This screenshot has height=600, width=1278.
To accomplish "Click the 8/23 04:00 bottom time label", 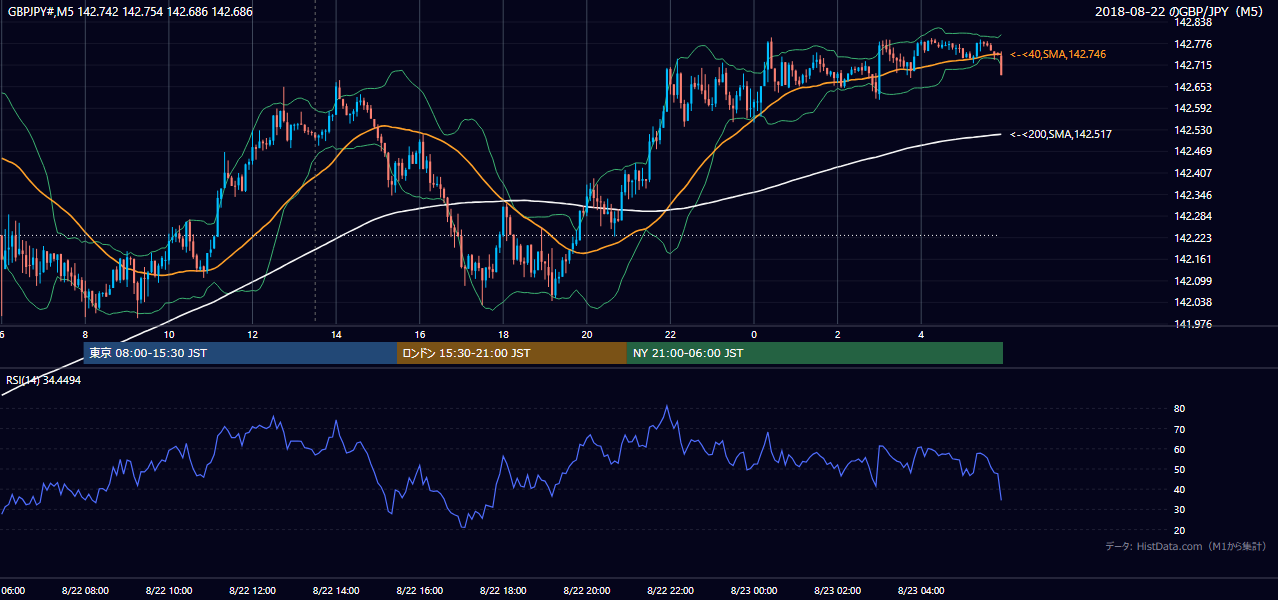I will [922, 590].
